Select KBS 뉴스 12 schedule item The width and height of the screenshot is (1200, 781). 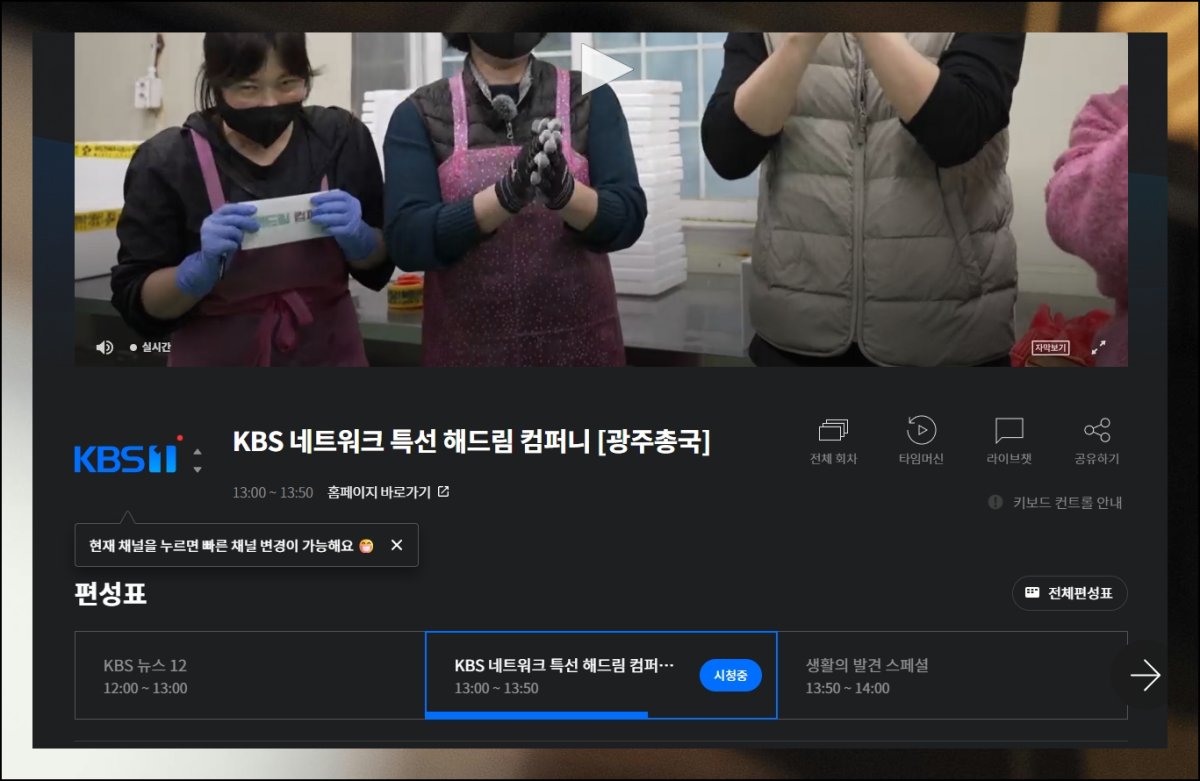tap(250, 675)
